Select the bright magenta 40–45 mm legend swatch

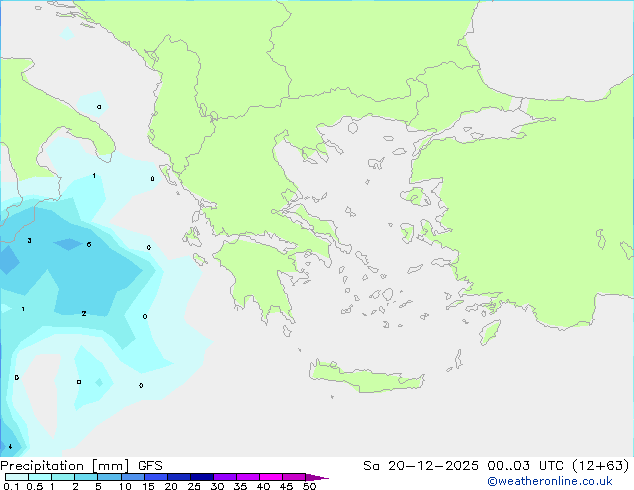tap(271, 477)
